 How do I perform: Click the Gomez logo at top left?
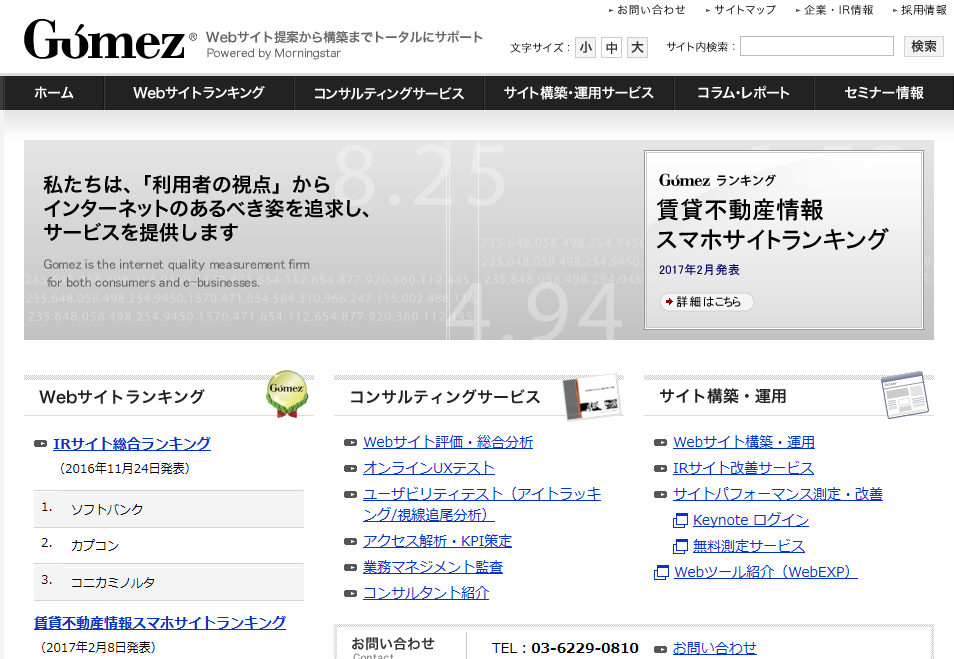(105, 38)
